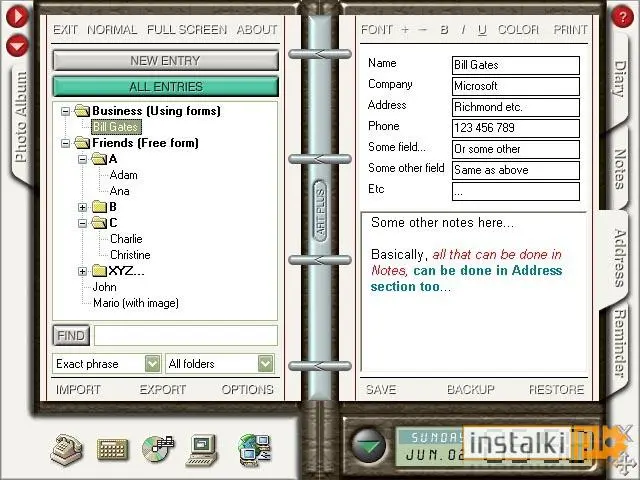This screenshot has height=480, width=640.
Task: Select the Ana entry
Action: coord(120,191)
